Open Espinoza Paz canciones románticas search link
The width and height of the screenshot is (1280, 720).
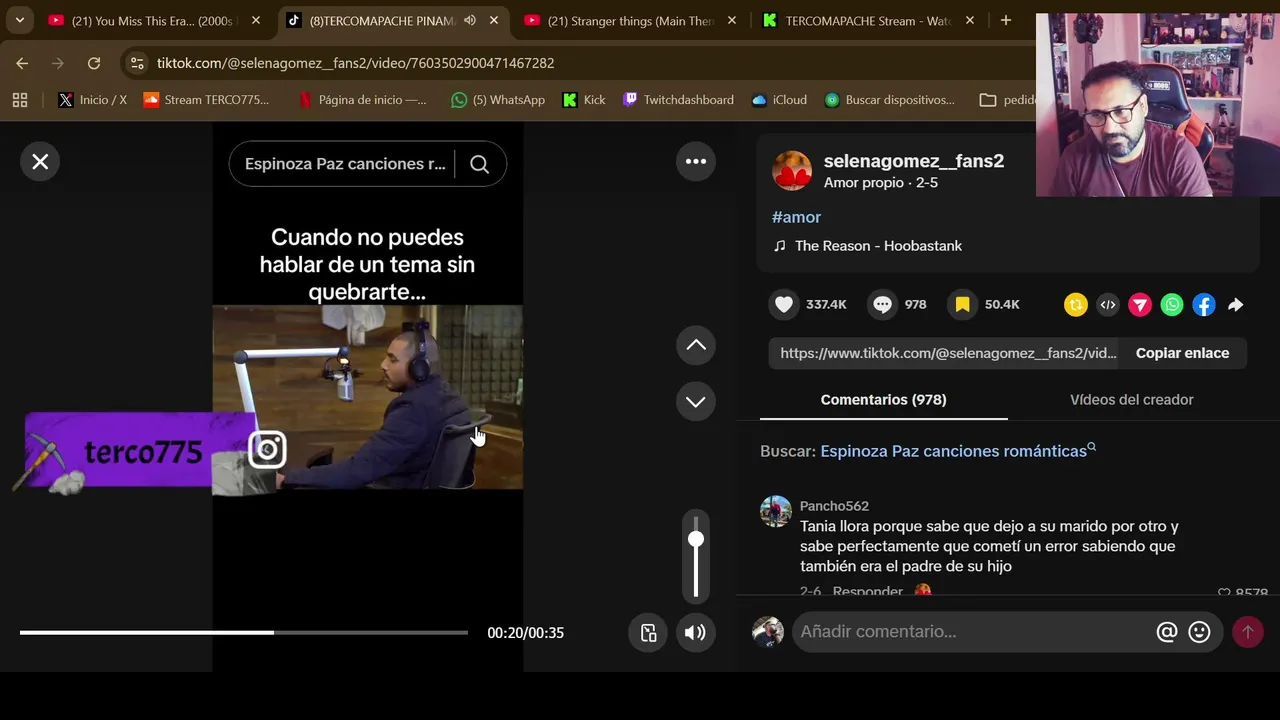tap(958, 451)
